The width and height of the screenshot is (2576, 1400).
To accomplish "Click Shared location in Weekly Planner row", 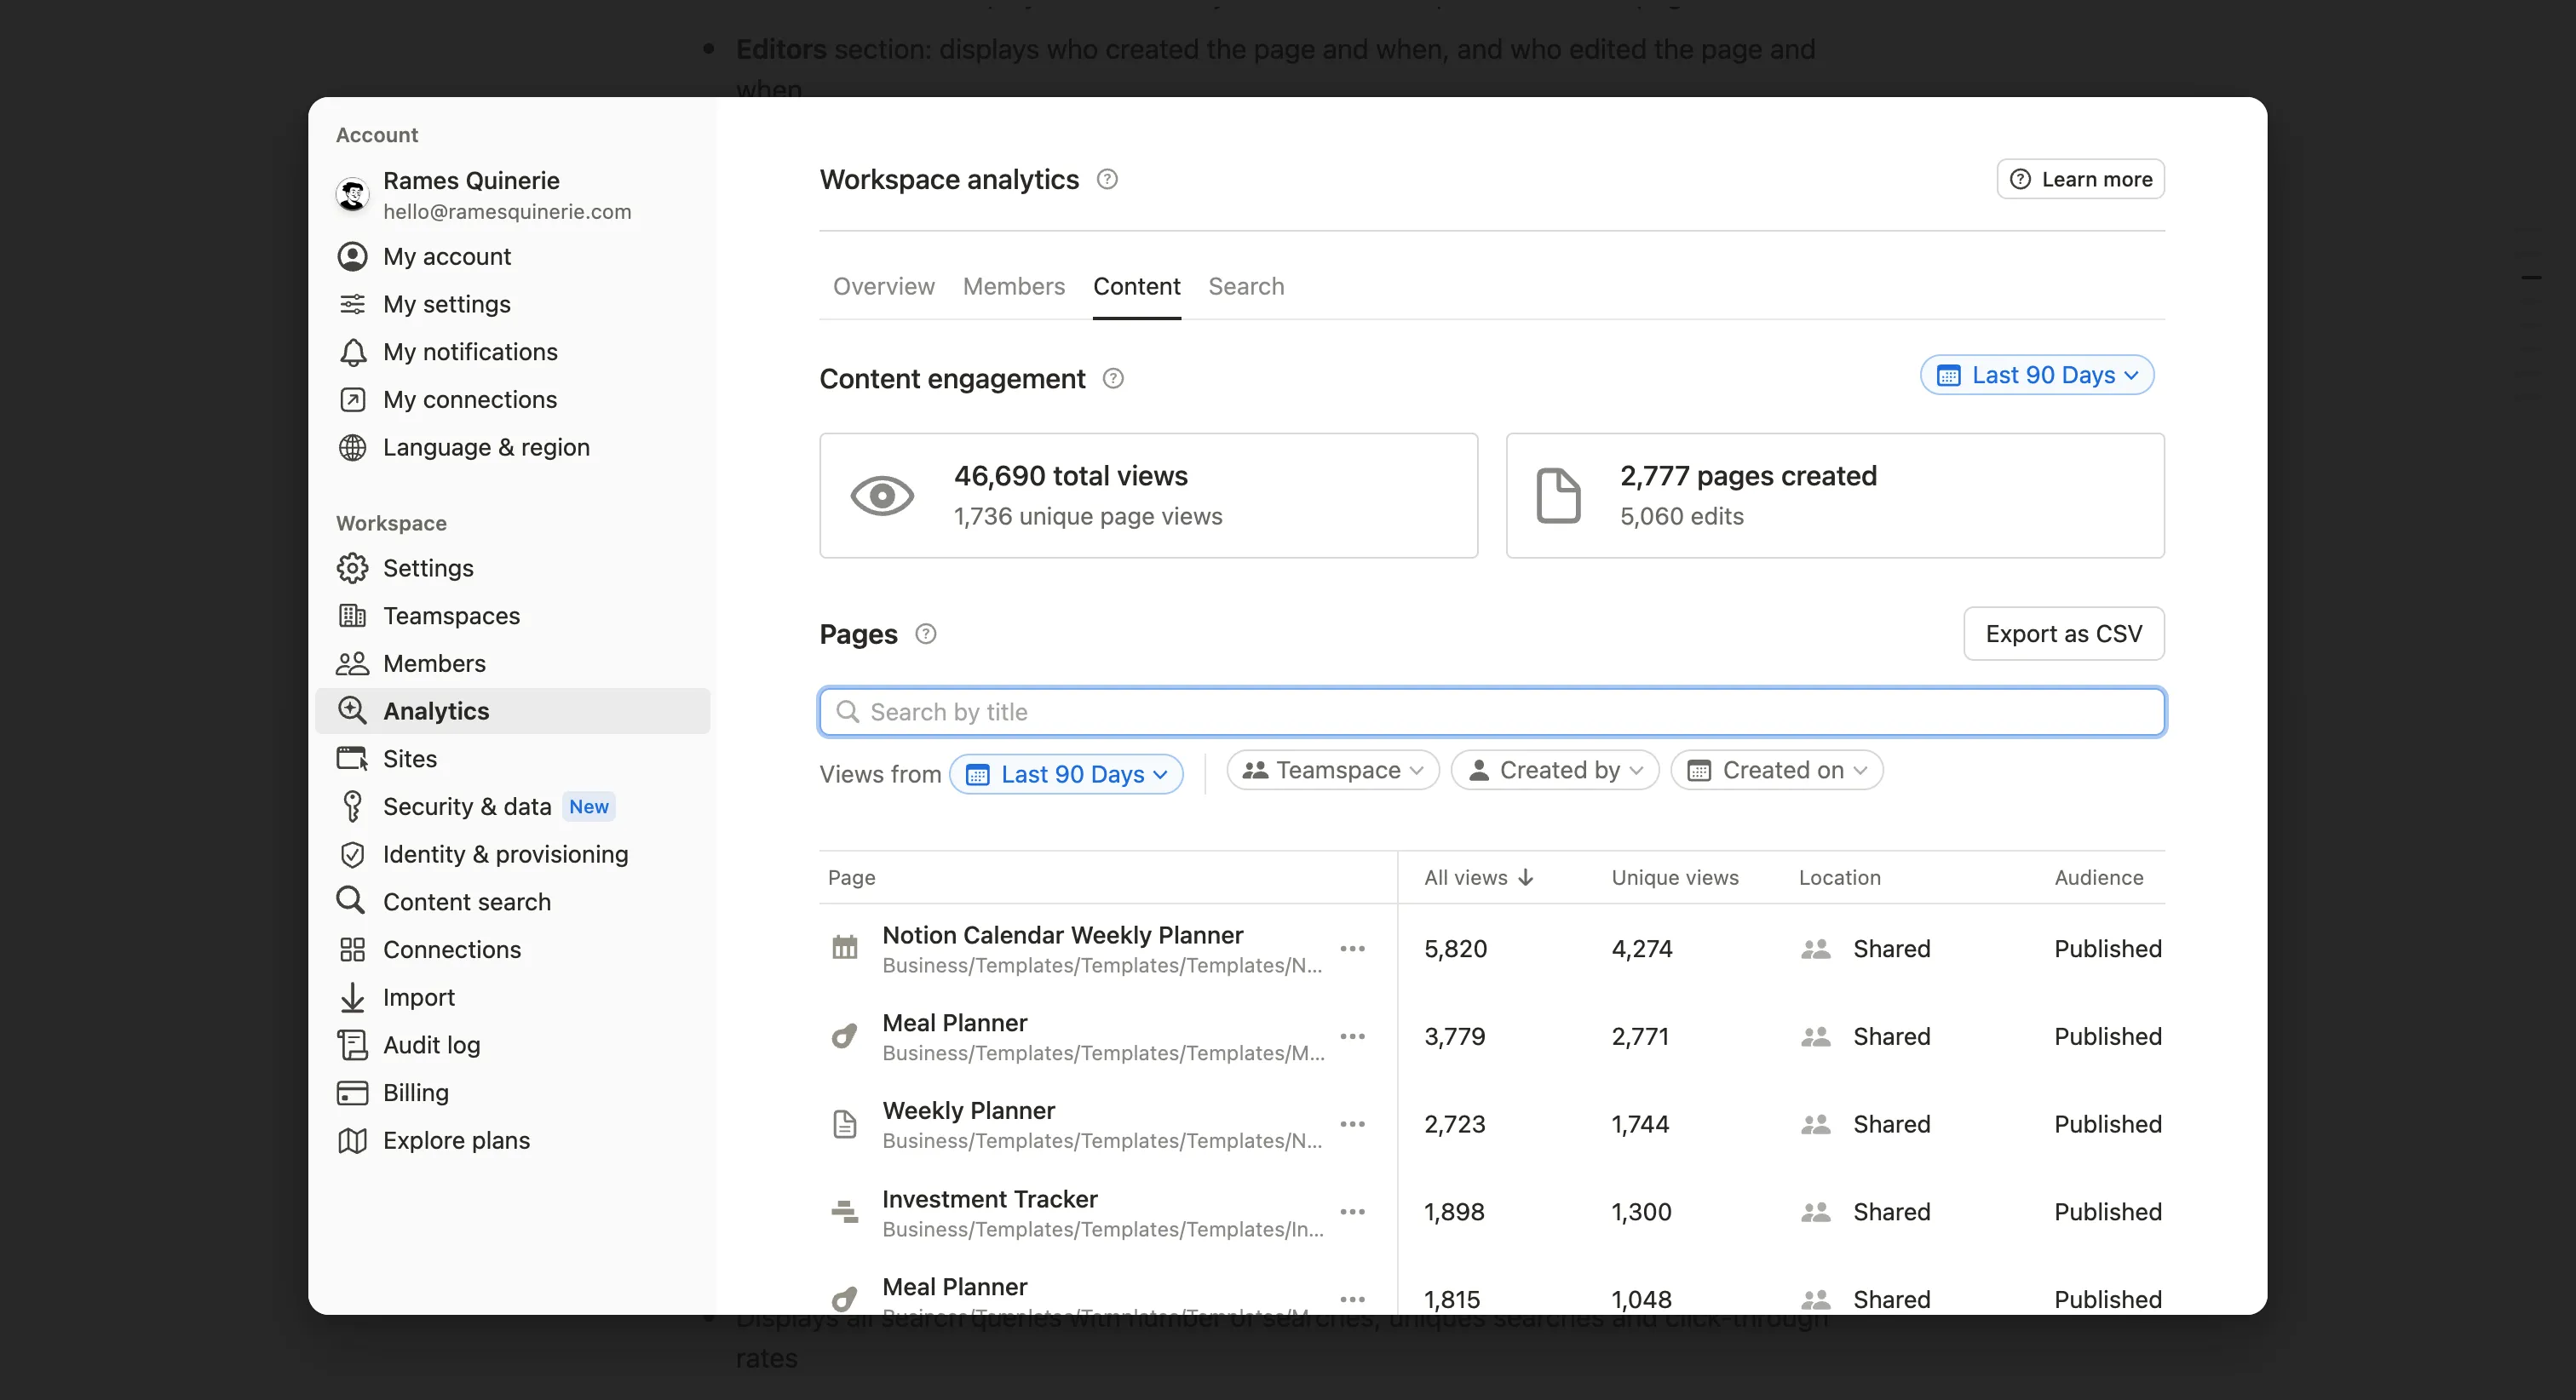I will point(1891,1124).
